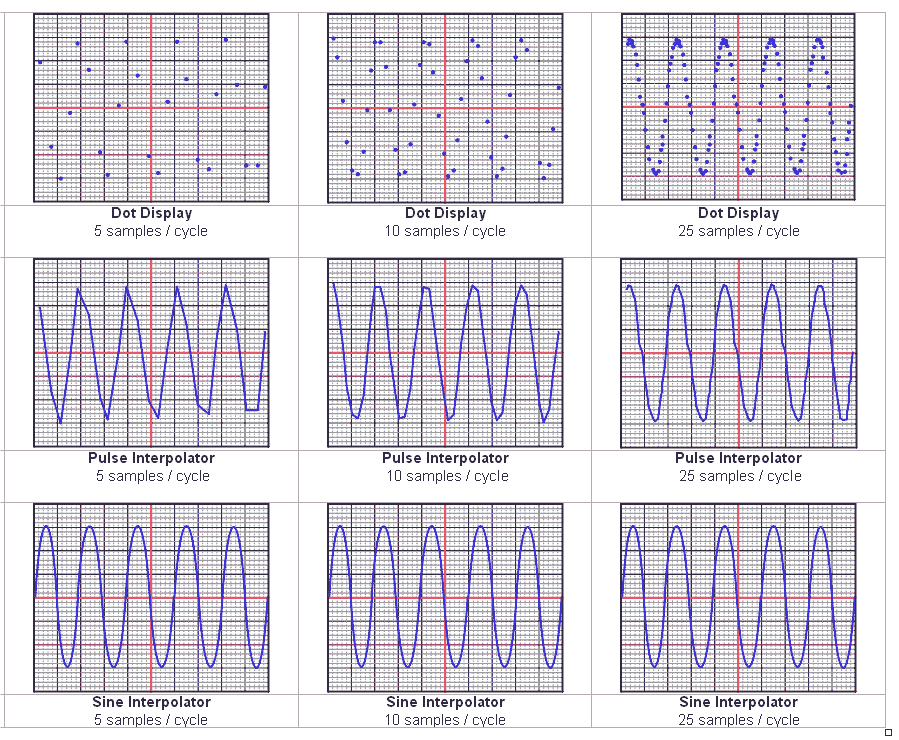Select the Sine Interpolator 10 samples waveform
This screenshot has height=740, width=899.
[x=445, y=597]
